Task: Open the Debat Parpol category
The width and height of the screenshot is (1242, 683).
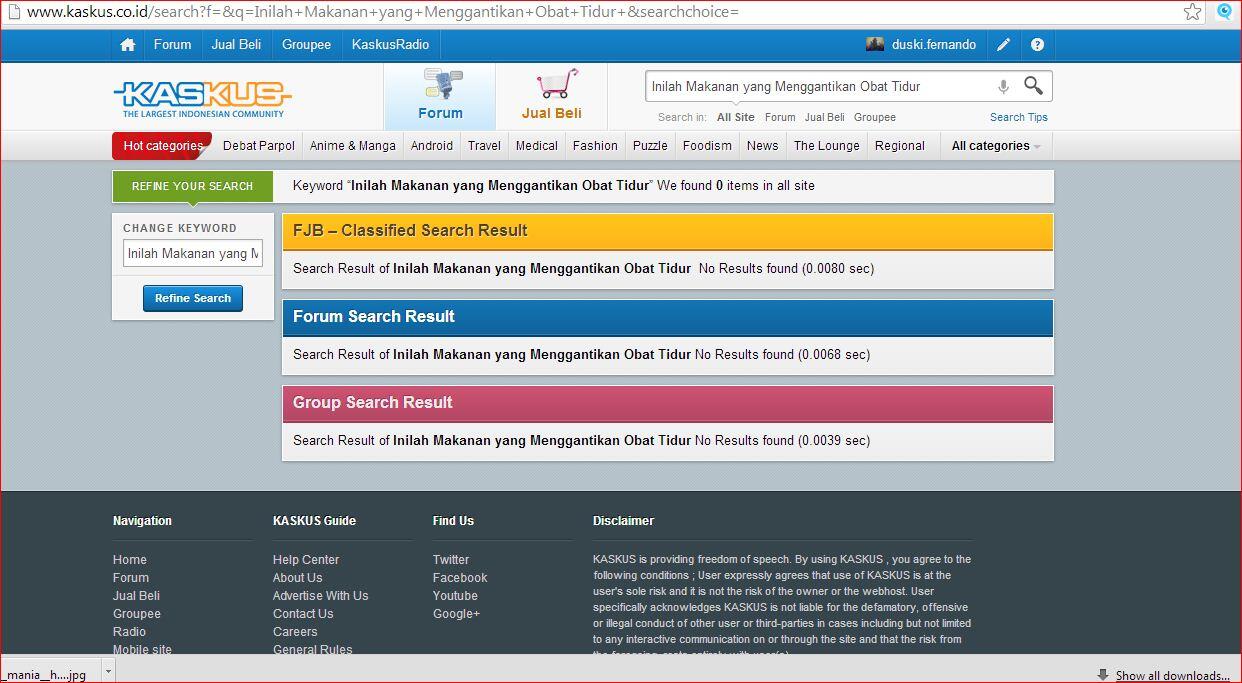Action: click(x=259, y=146)
